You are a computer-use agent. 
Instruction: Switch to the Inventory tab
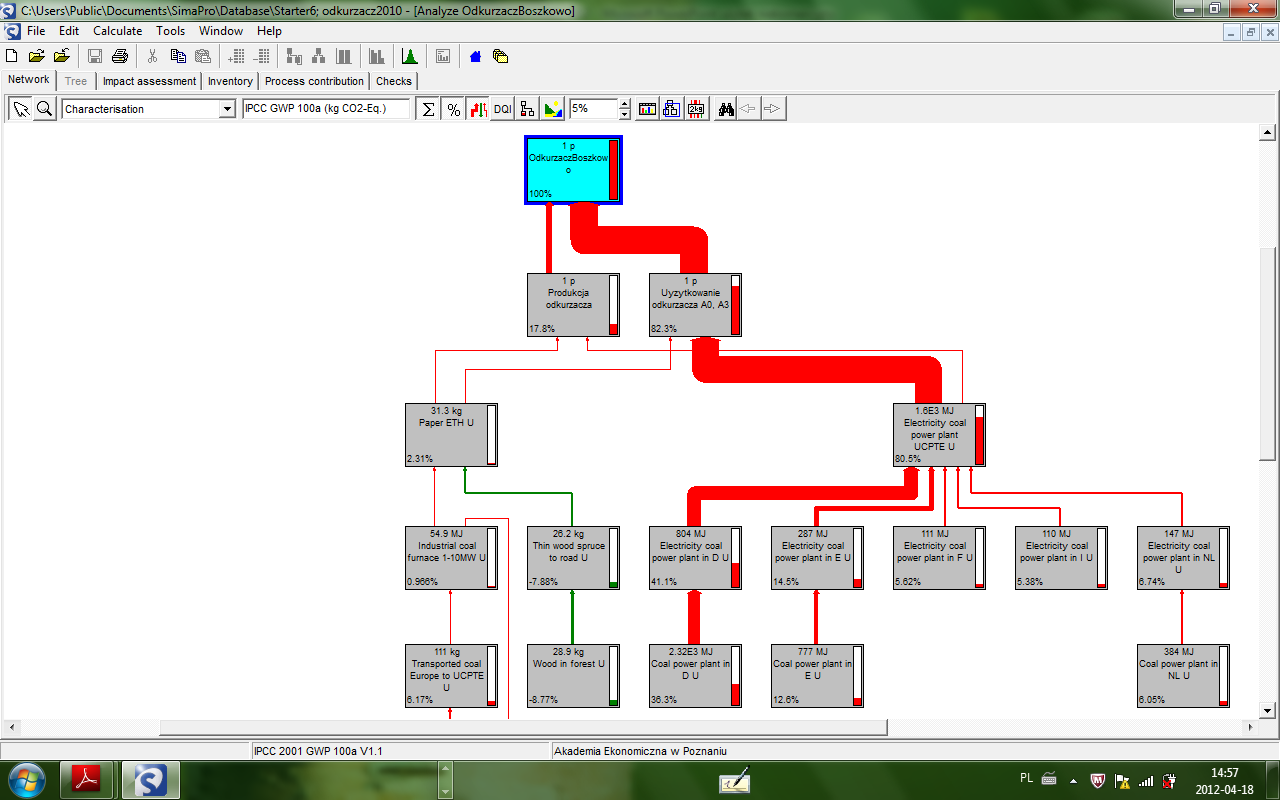click(230, 81)
